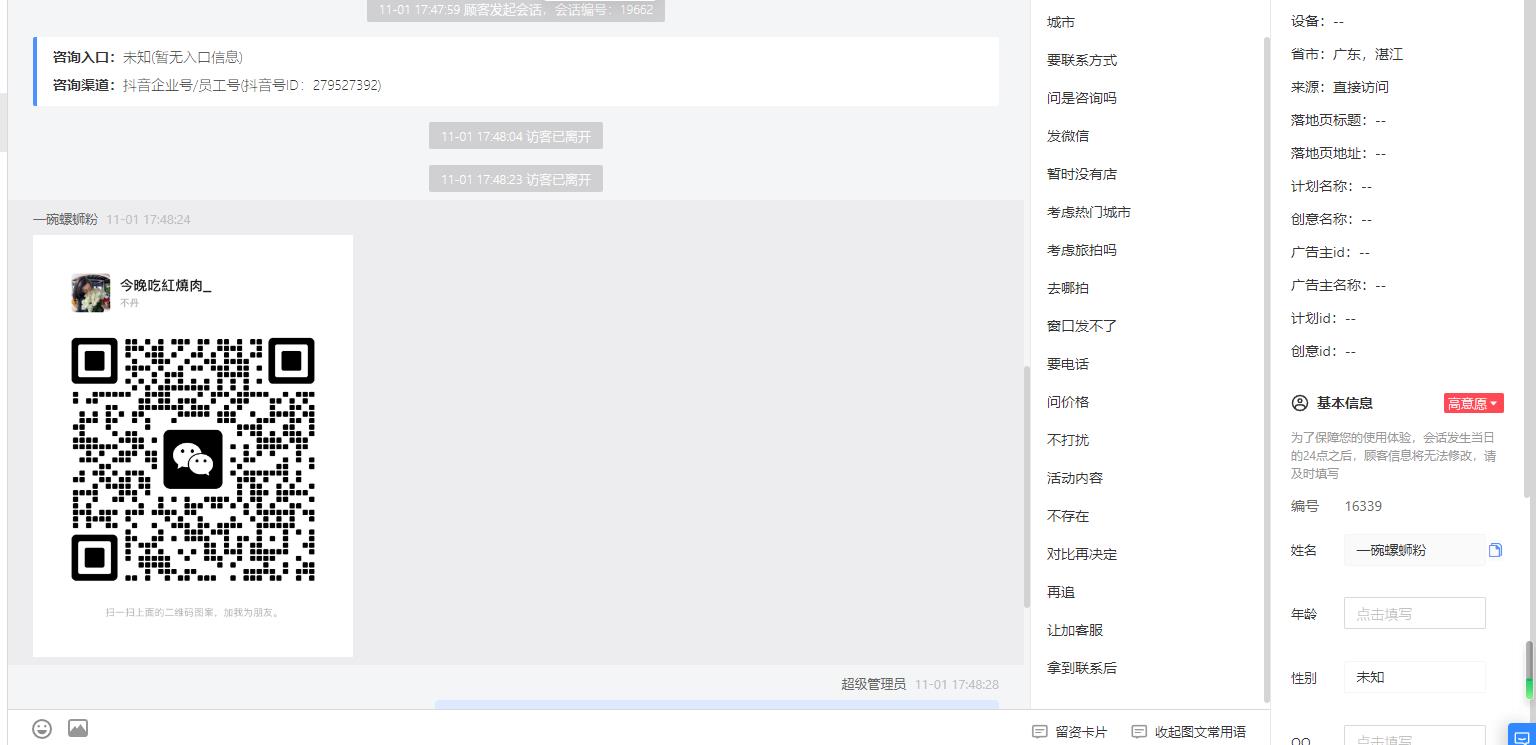
Task: Select quick phrase 问价格
Action: [x=1068, y=402]
